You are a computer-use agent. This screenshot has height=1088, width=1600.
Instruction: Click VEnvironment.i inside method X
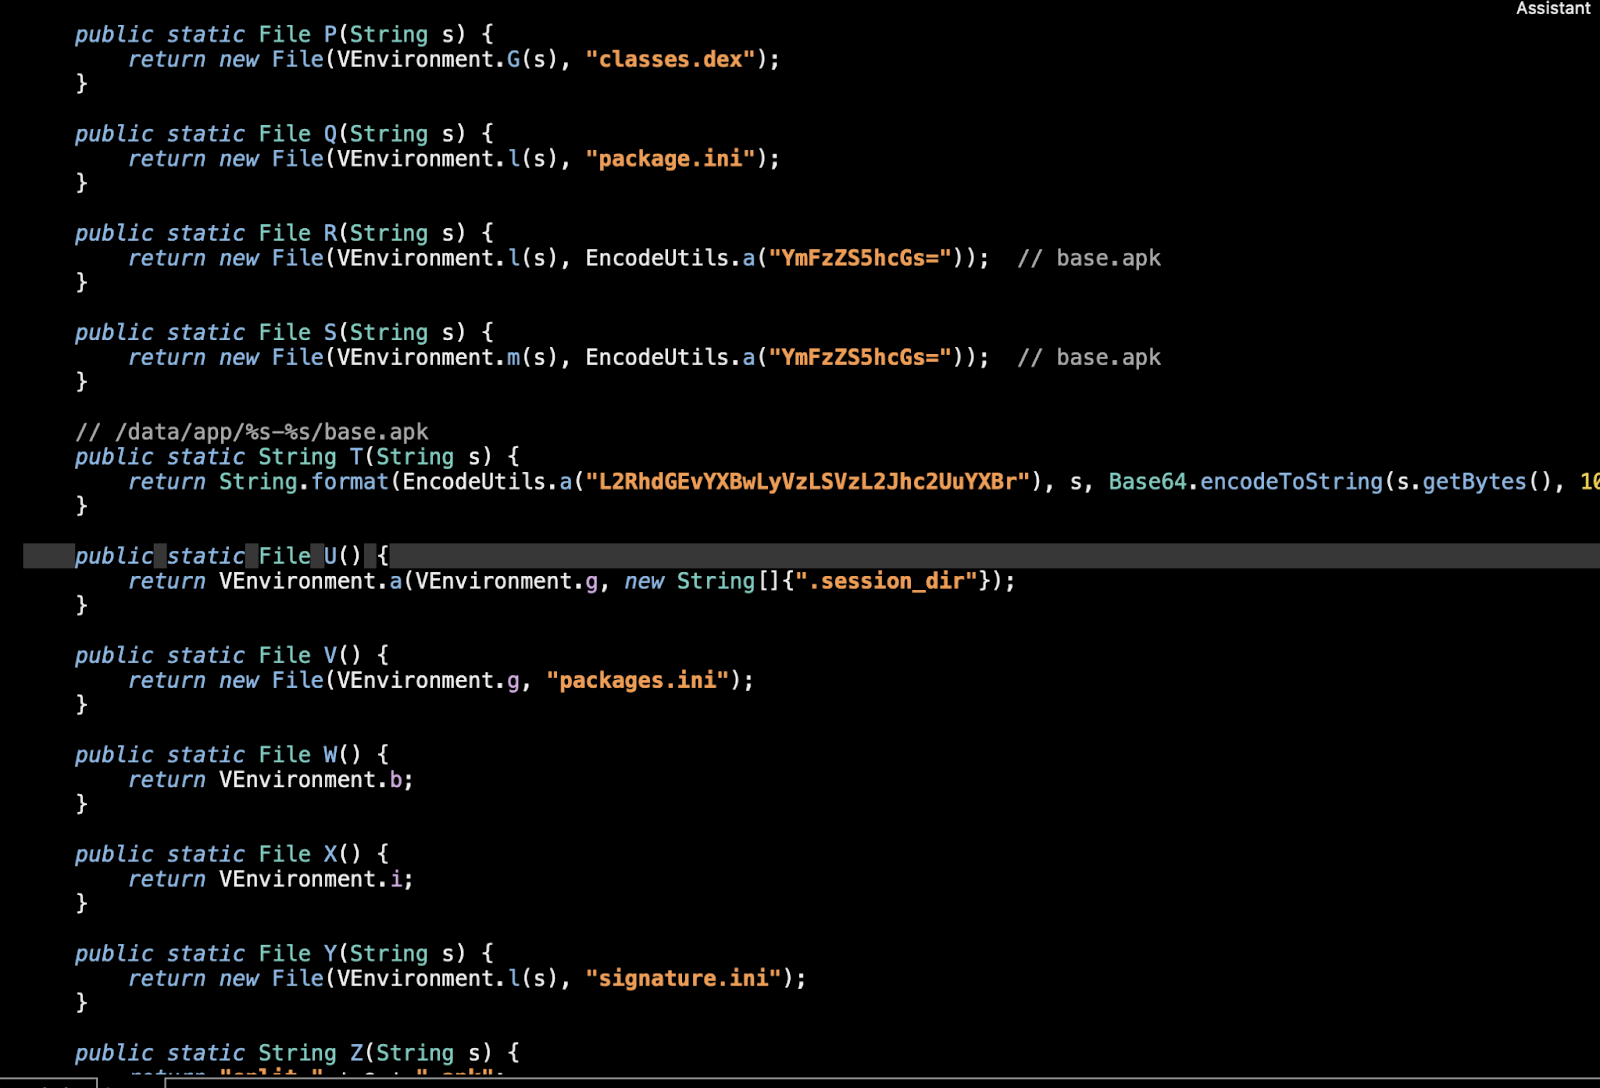point(310,878)
